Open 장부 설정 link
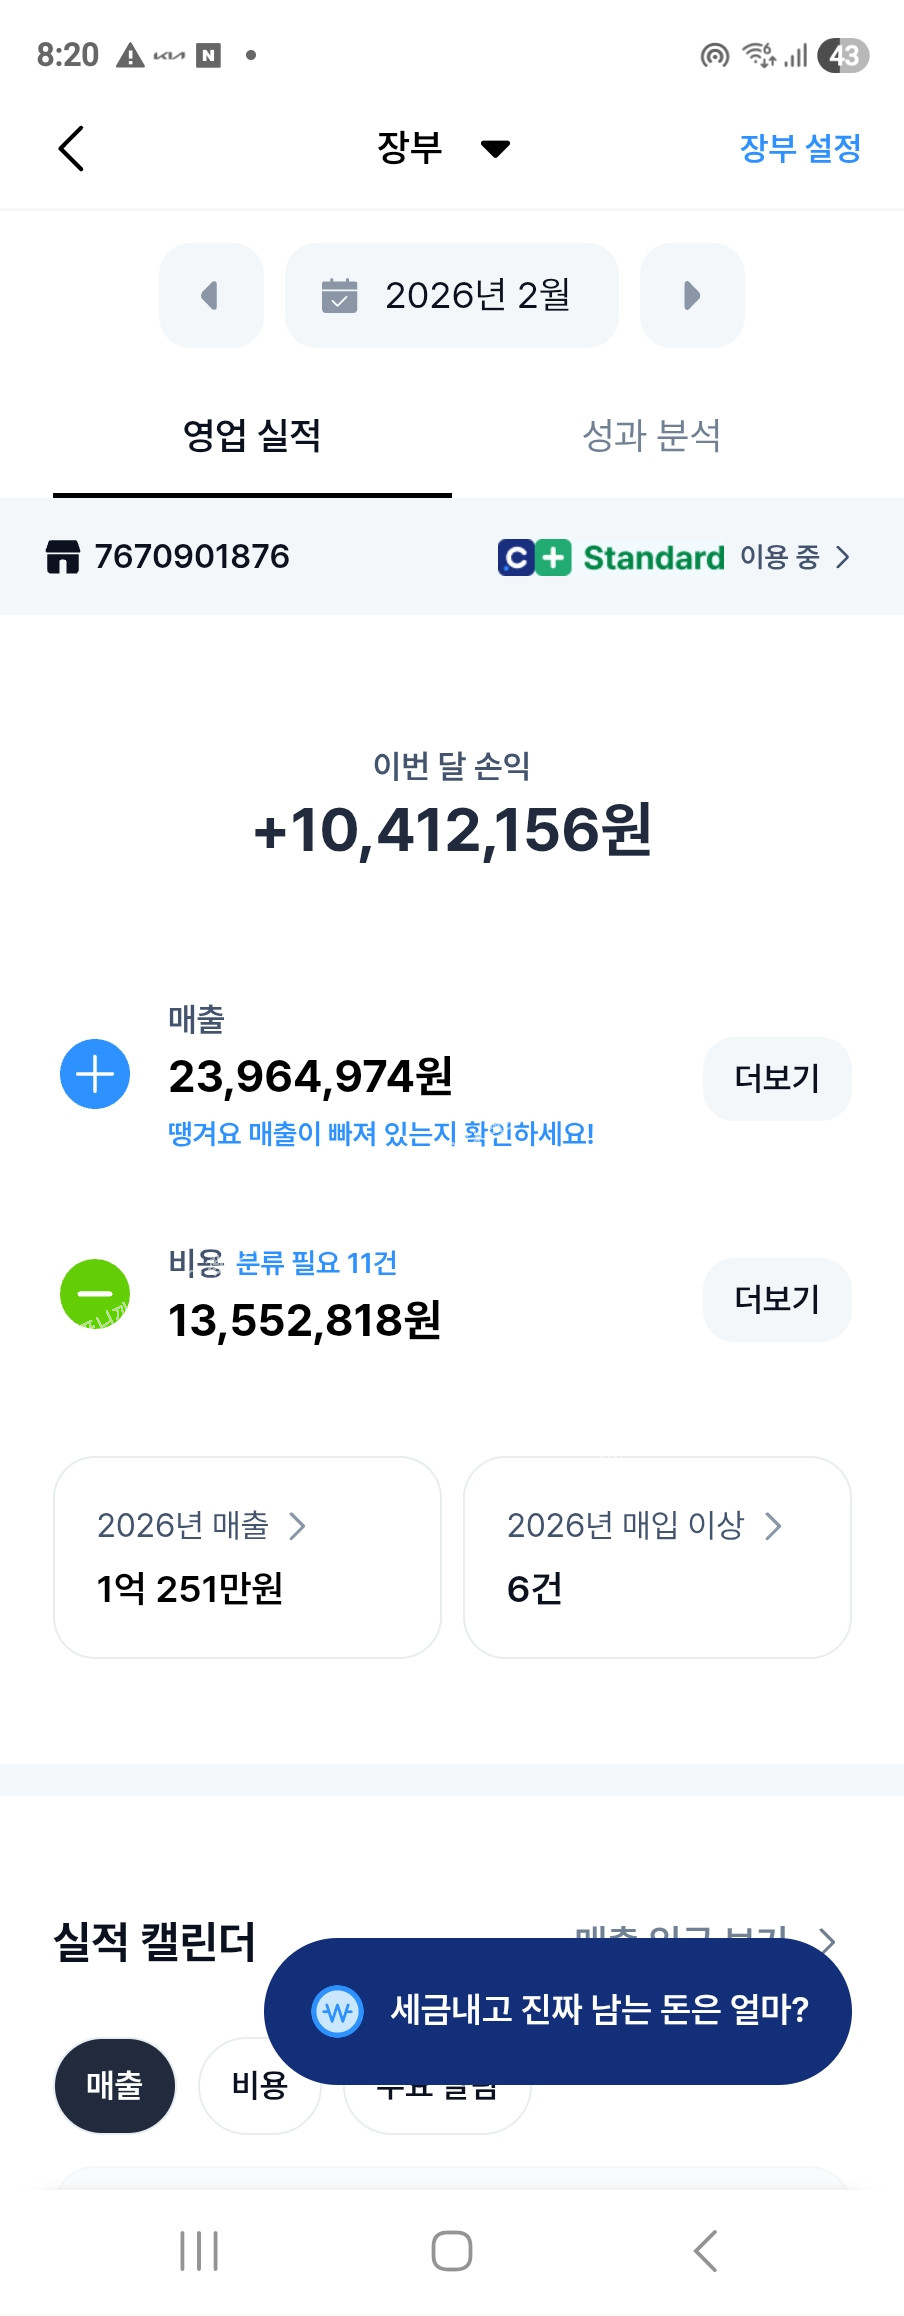This screenshot has width=904, height=2316. click(x=800, y=149)
